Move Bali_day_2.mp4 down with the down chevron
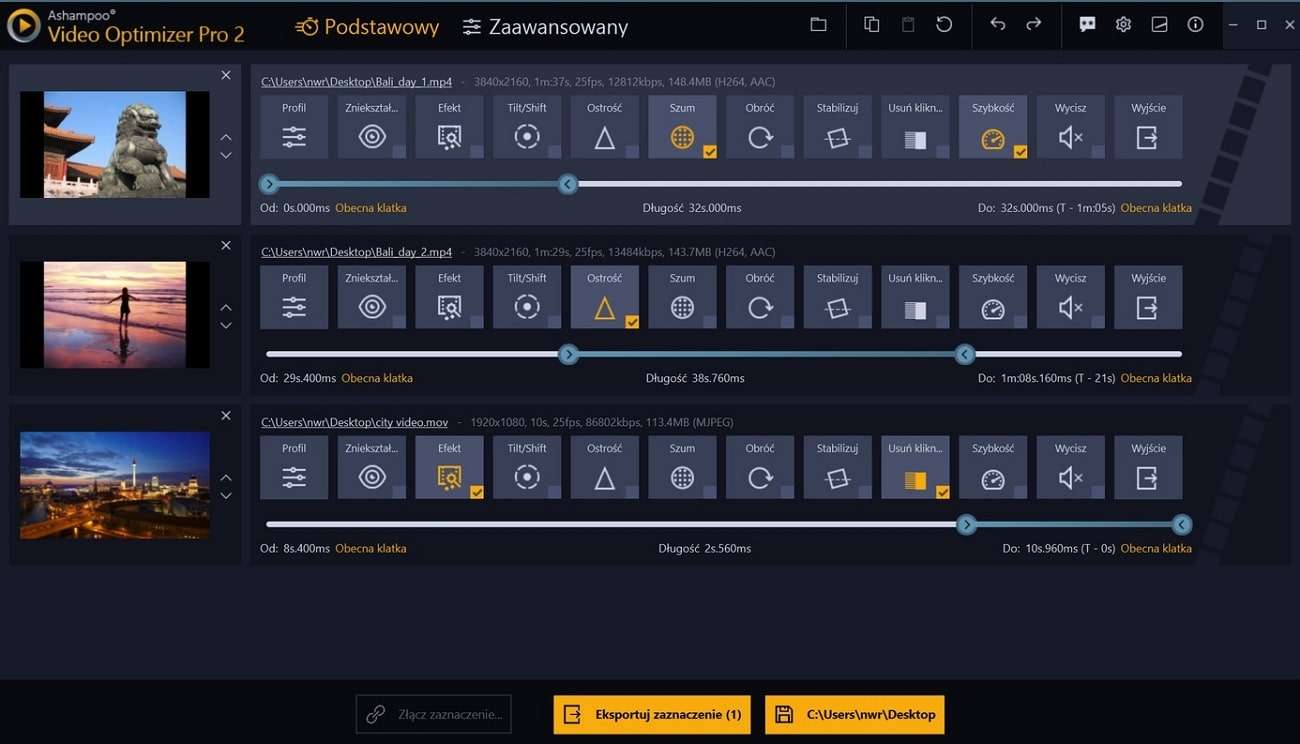 [226, 325]
